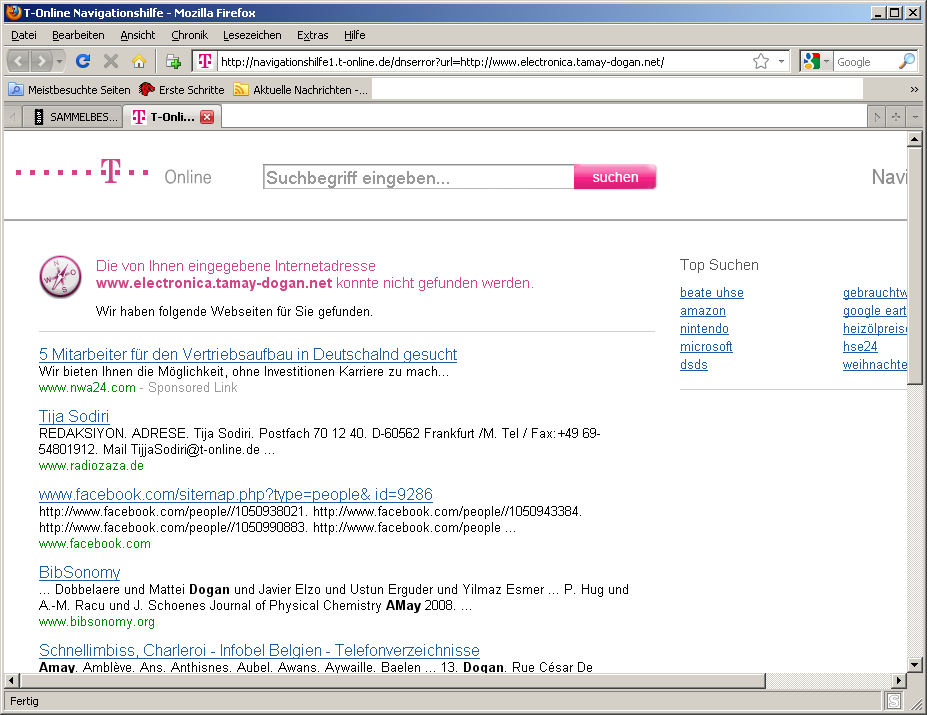Open the list all tabs dropdown
This screenshot has height=715, width=927.
pos(915,117)
